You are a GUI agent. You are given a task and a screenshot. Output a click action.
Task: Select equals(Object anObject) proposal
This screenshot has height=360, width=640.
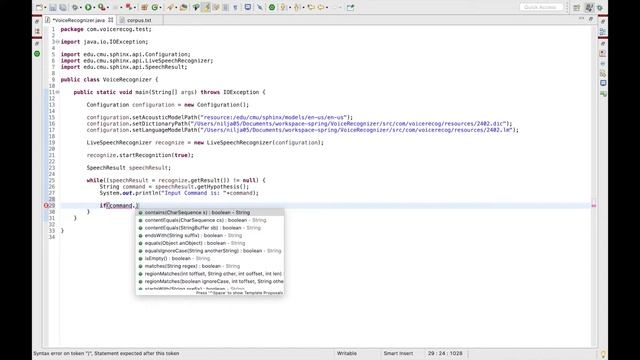pyautogui.click(x=210, y=243)
